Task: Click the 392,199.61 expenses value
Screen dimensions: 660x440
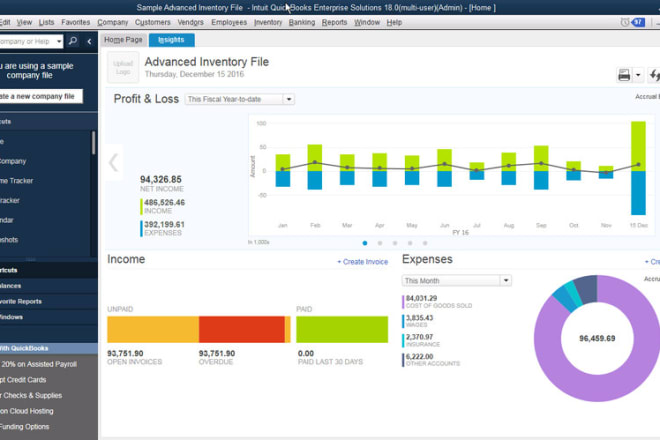Action: 164,224
